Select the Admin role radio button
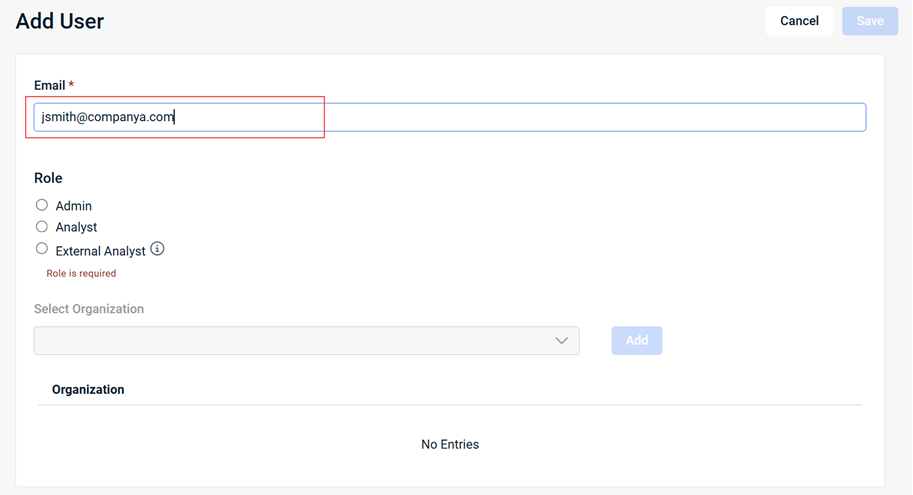The width and height of the screenshot is (913, 495). click(42, 205)
